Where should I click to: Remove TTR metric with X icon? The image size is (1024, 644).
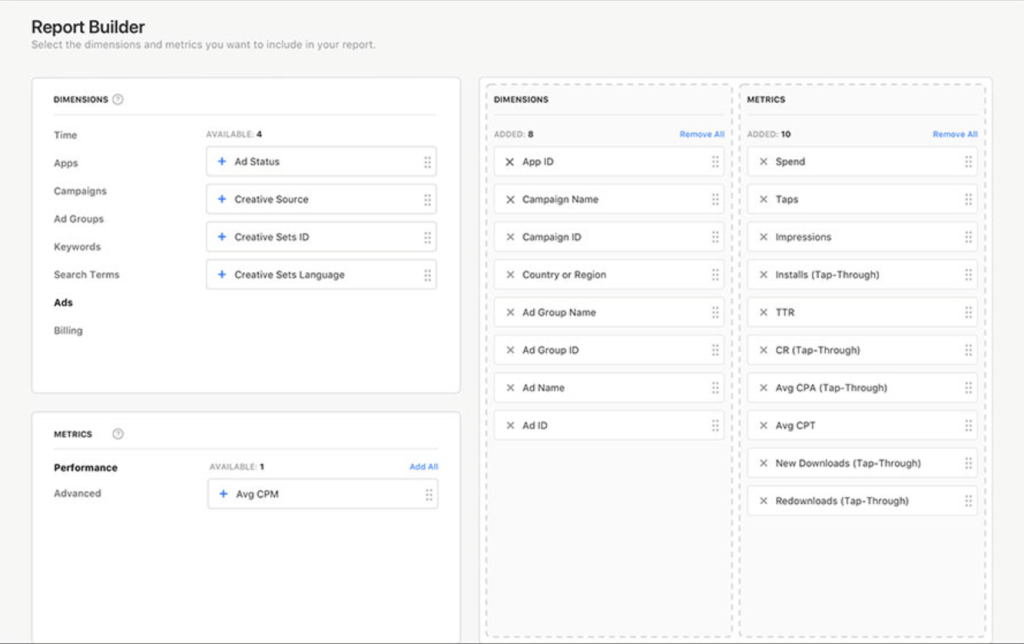(x=763, y=312)
